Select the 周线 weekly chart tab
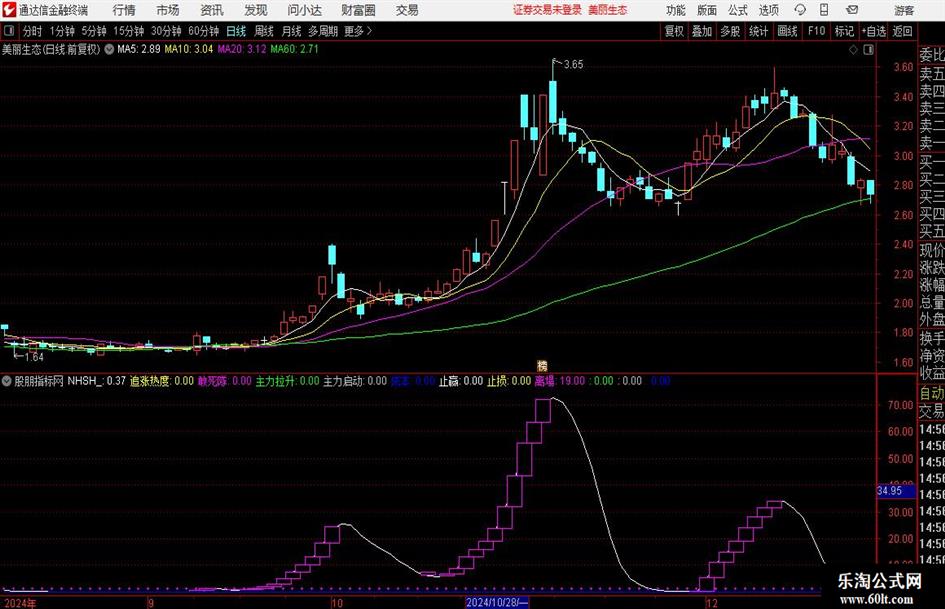945x609 pixels. tap(264, 31)
